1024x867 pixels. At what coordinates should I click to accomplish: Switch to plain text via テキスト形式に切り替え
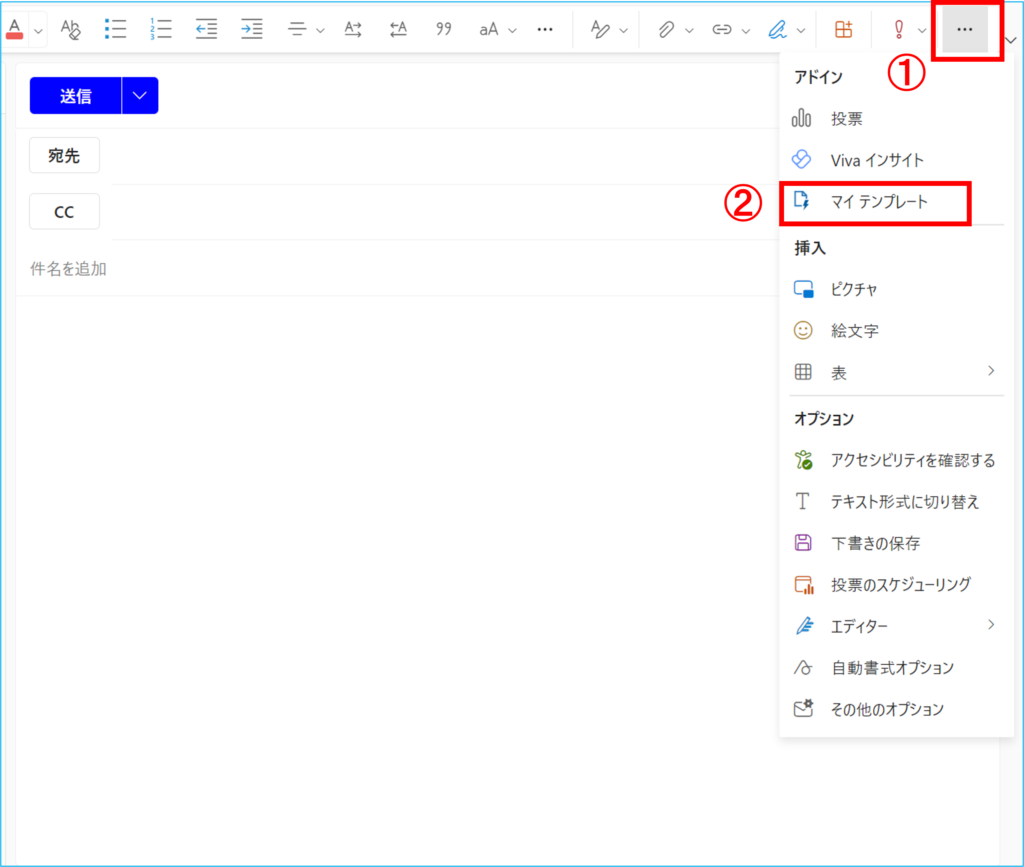tap(904, 502)
